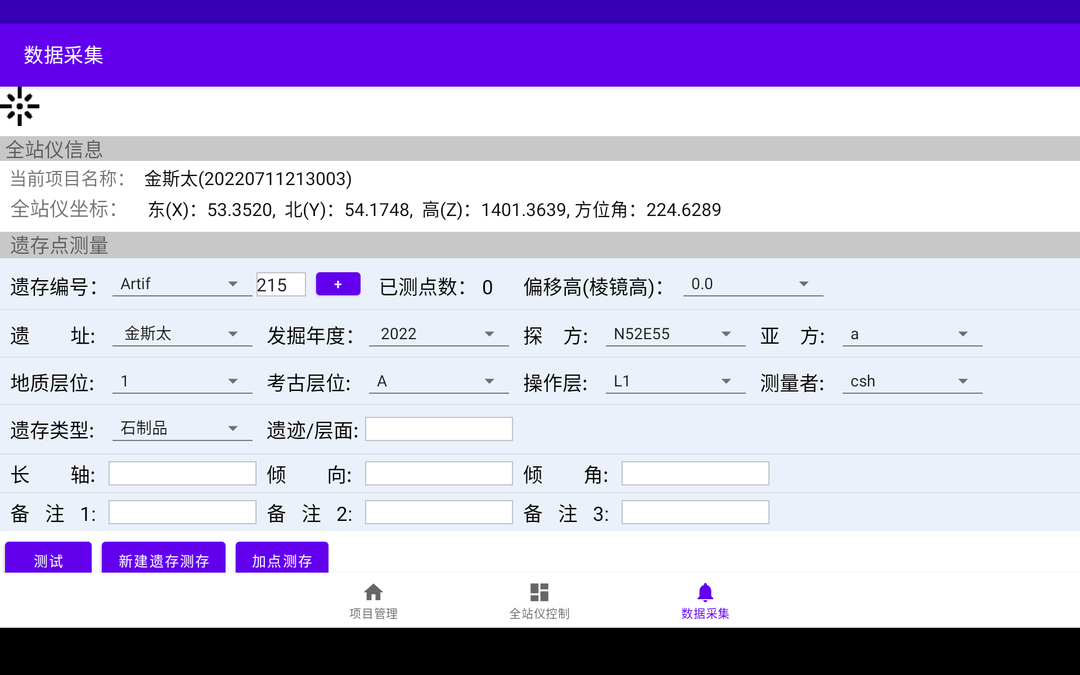Focus the 倾向 input field

[x=439, y=473]
